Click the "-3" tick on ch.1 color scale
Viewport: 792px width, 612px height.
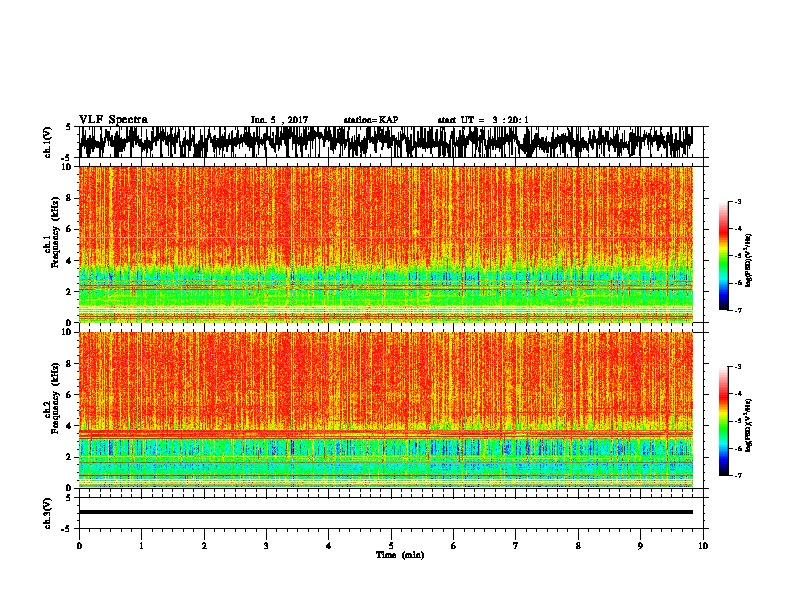738,202
